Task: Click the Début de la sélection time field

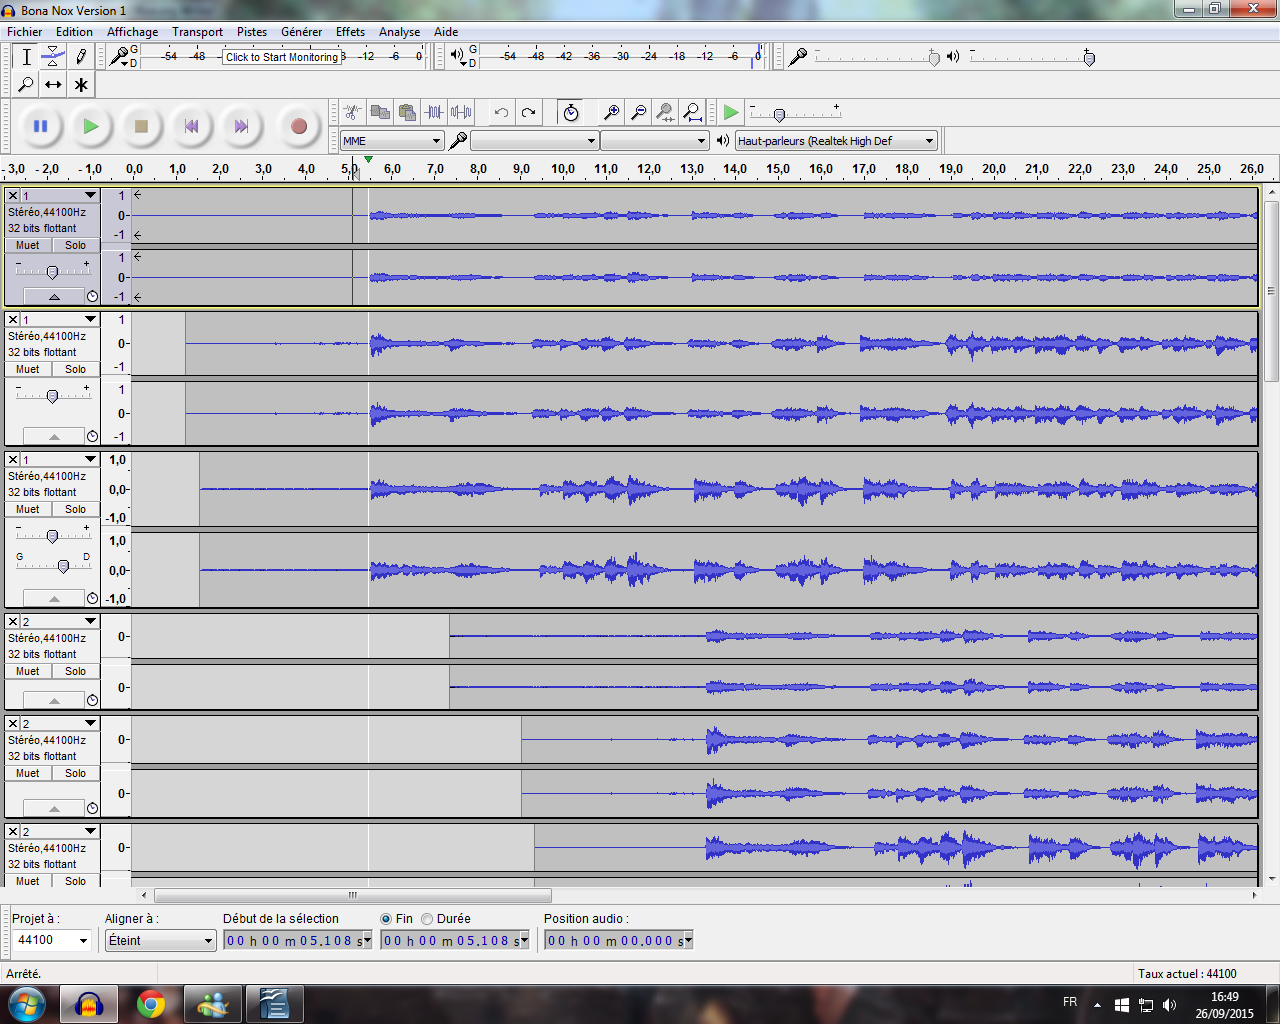Action: 298,940
